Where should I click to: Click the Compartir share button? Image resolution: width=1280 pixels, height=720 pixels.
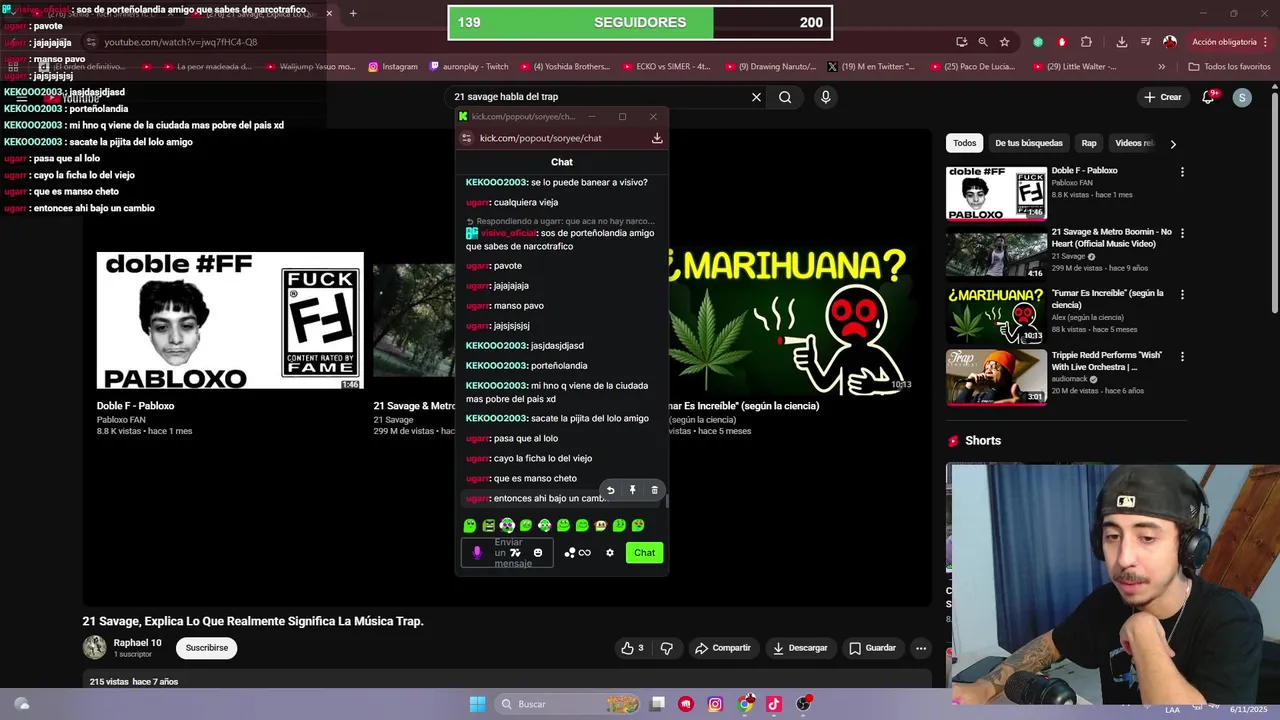(722, 648)
